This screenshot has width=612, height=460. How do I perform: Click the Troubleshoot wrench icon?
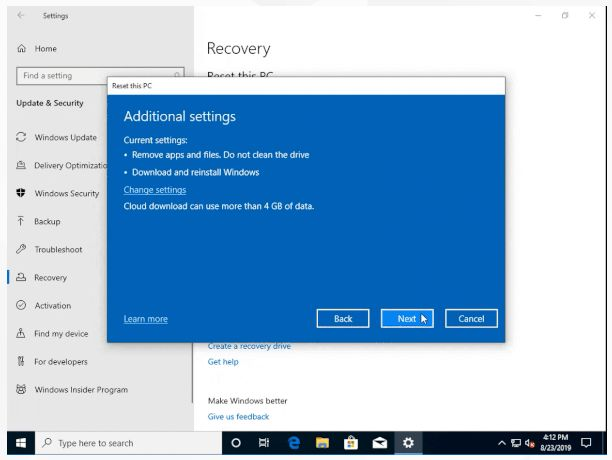[x=21, y=249]
